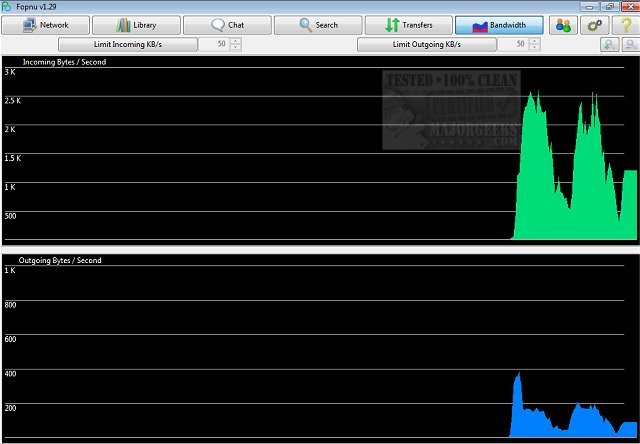Screen dimensions: 640x444
Task: Increase outgoing limit with up arrow
Action: 534,41
